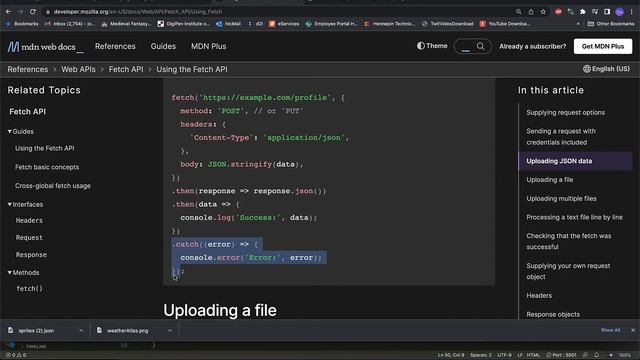Click the weatherAtlas.png file icon
This screenshot has width=640, height=360.
point(99,330)
